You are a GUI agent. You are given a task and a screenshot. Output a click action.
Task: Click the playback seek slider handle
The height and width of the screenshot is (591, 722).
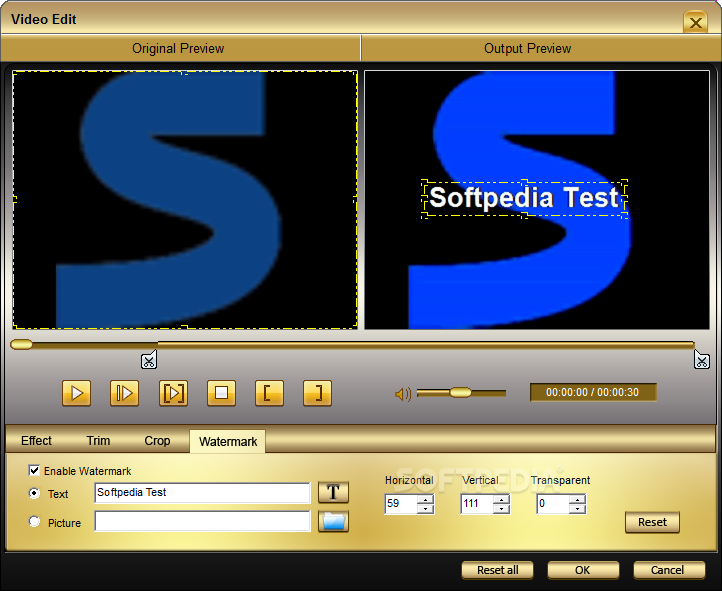21,344
